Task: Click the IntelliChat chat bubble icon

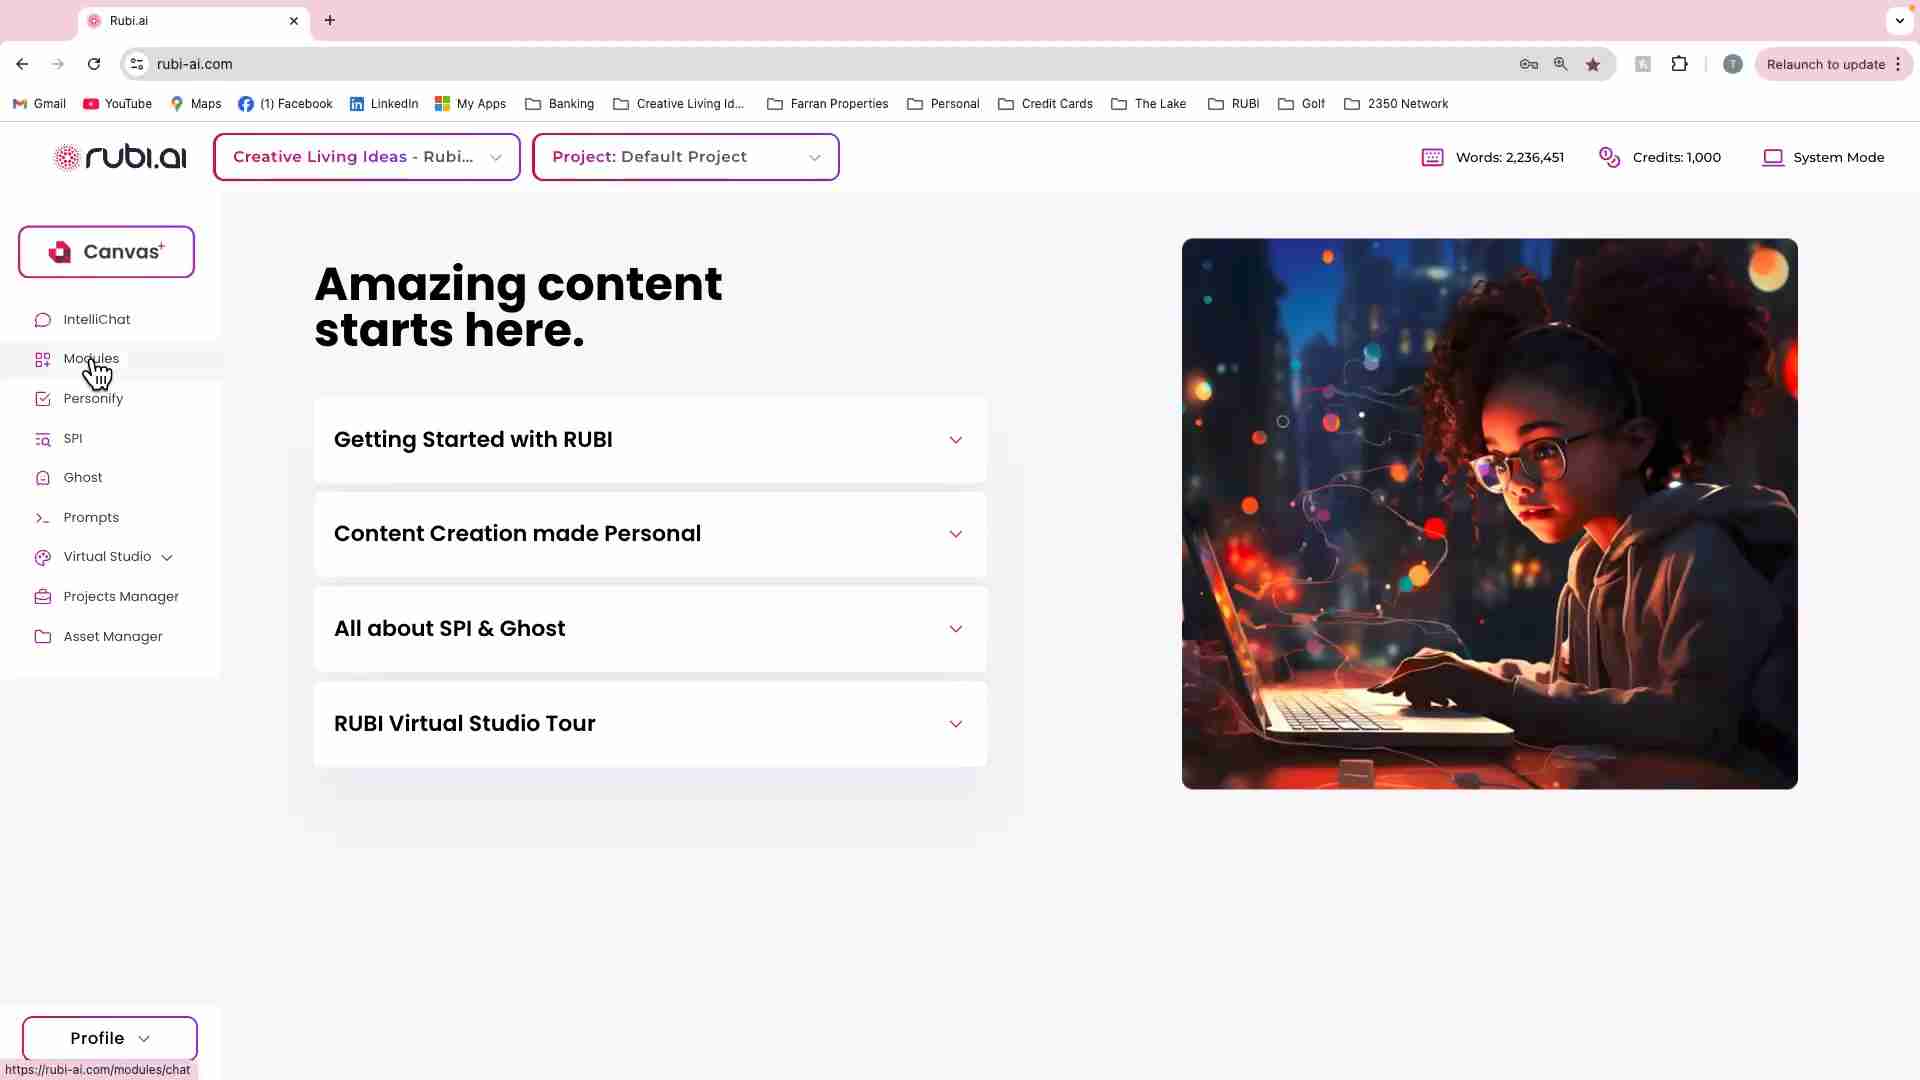Action: 42,320
